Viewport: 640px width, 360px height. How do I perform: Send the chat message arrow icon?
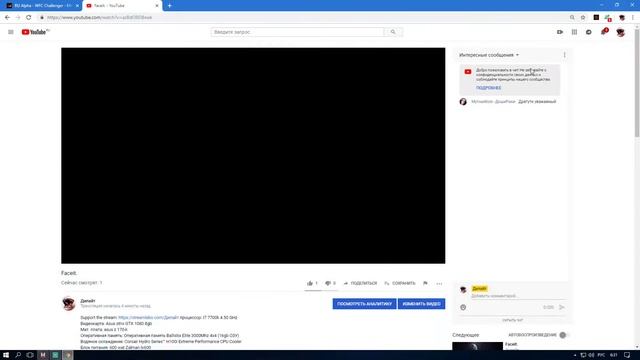[562, 307]
